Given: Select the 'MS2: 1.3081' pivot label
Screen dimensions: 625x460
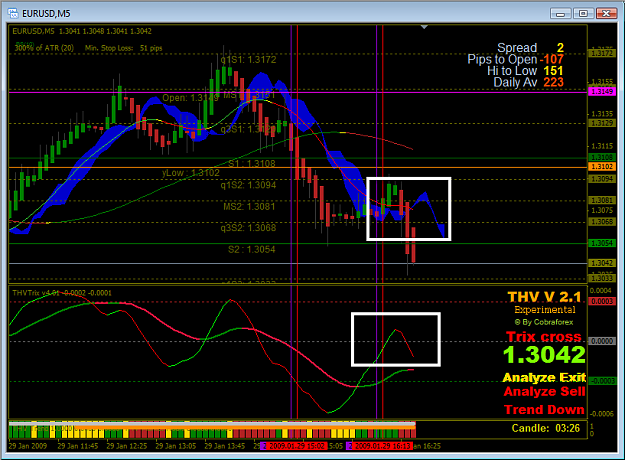Looking at the screenshot, I should [x=249, y=206].
